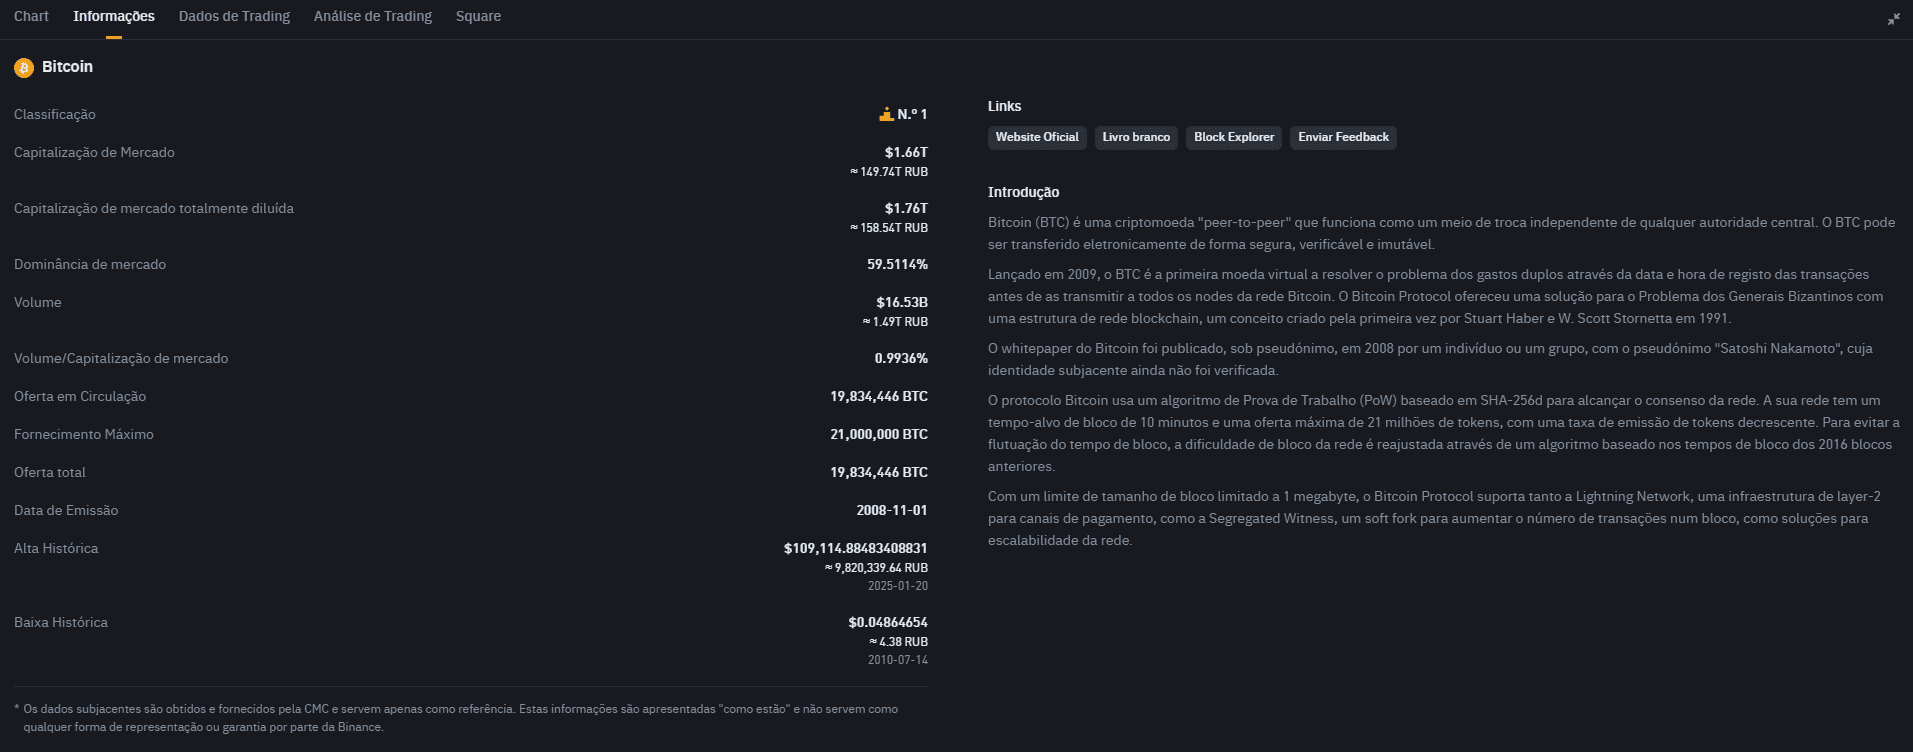This screenshot has width=1913, height=752.
Task: Select the 2025-01-20 date
Action: click(898, 586)
